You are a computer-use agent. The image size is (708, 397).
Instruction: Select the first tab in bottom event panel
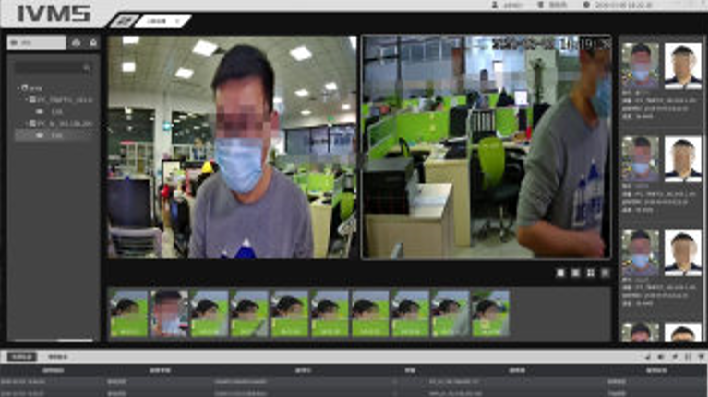(x=22, y=357)
